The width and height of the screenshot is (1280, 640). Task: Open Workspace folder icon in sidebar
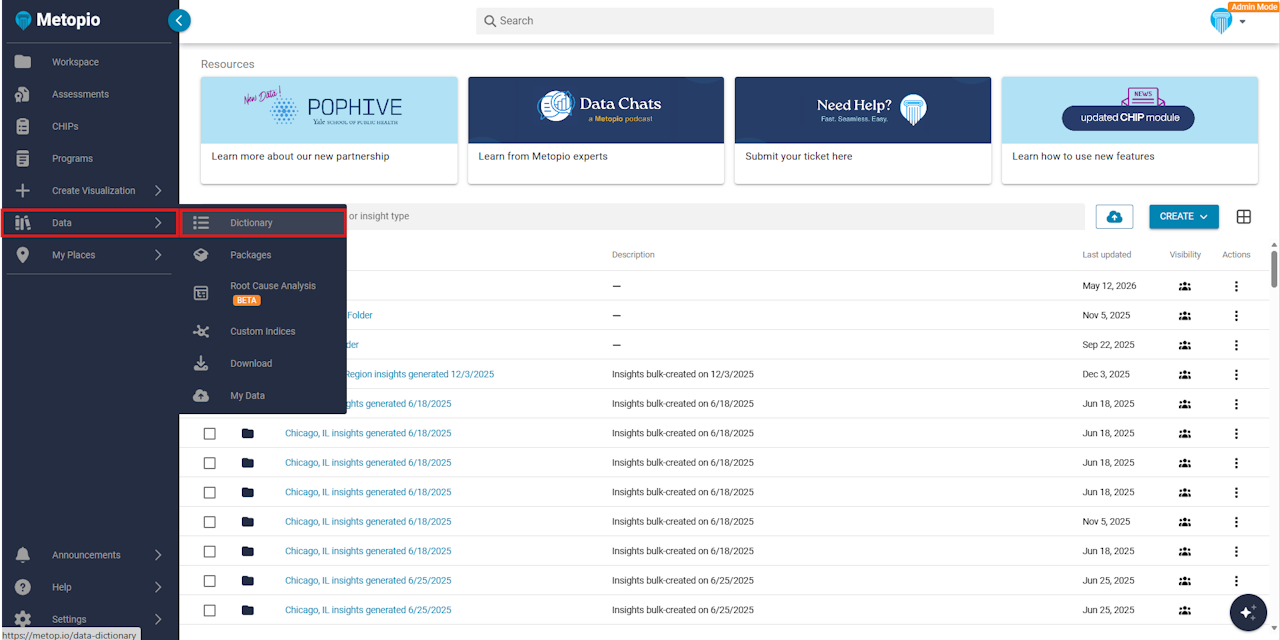coord(23,62)
